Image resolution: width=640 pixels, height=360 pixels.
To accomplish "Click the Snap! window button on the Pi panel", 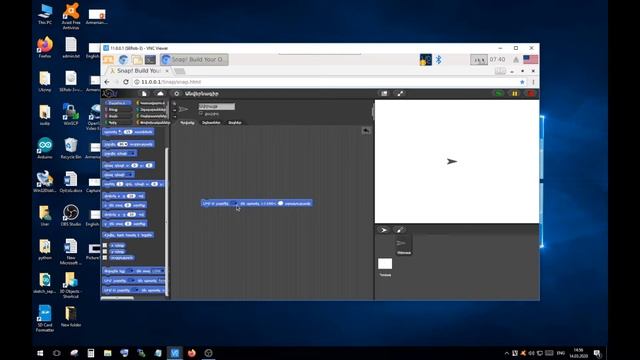I will [x=194, y=60].
